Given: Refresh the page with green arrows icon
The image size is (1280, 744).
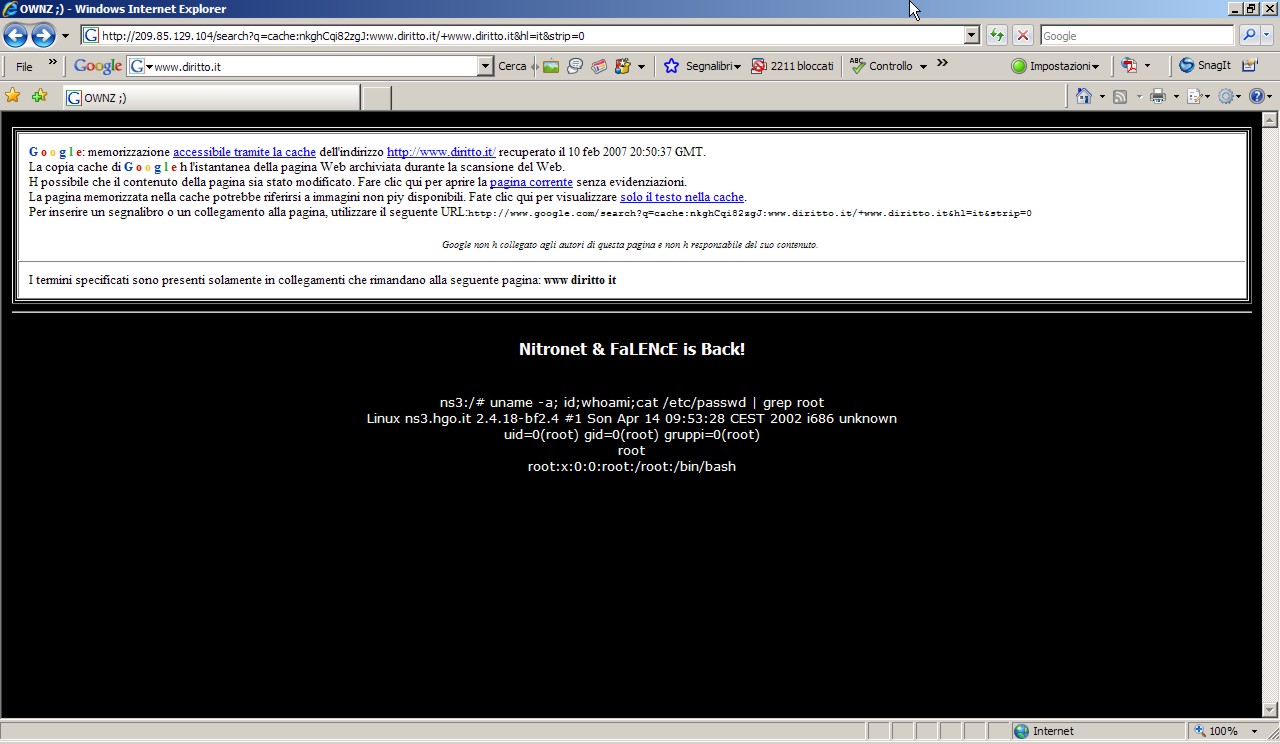Looking at the screenshot, I should (x=997, y=36).
